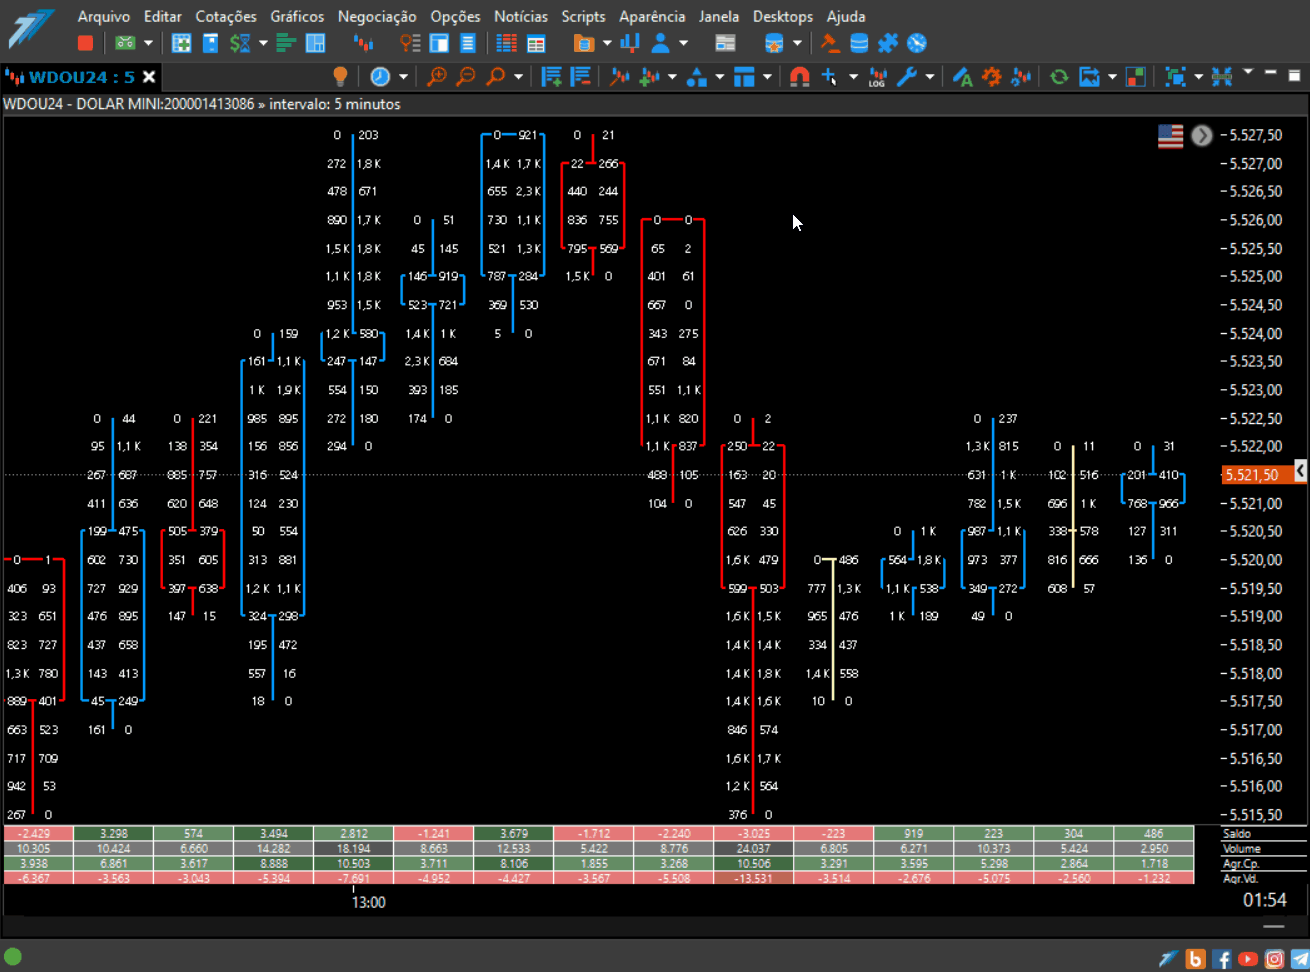Open dropdown arrow beside export image icon
The width and height of the screenshot is (1310, 972).
pos(1112,76)
